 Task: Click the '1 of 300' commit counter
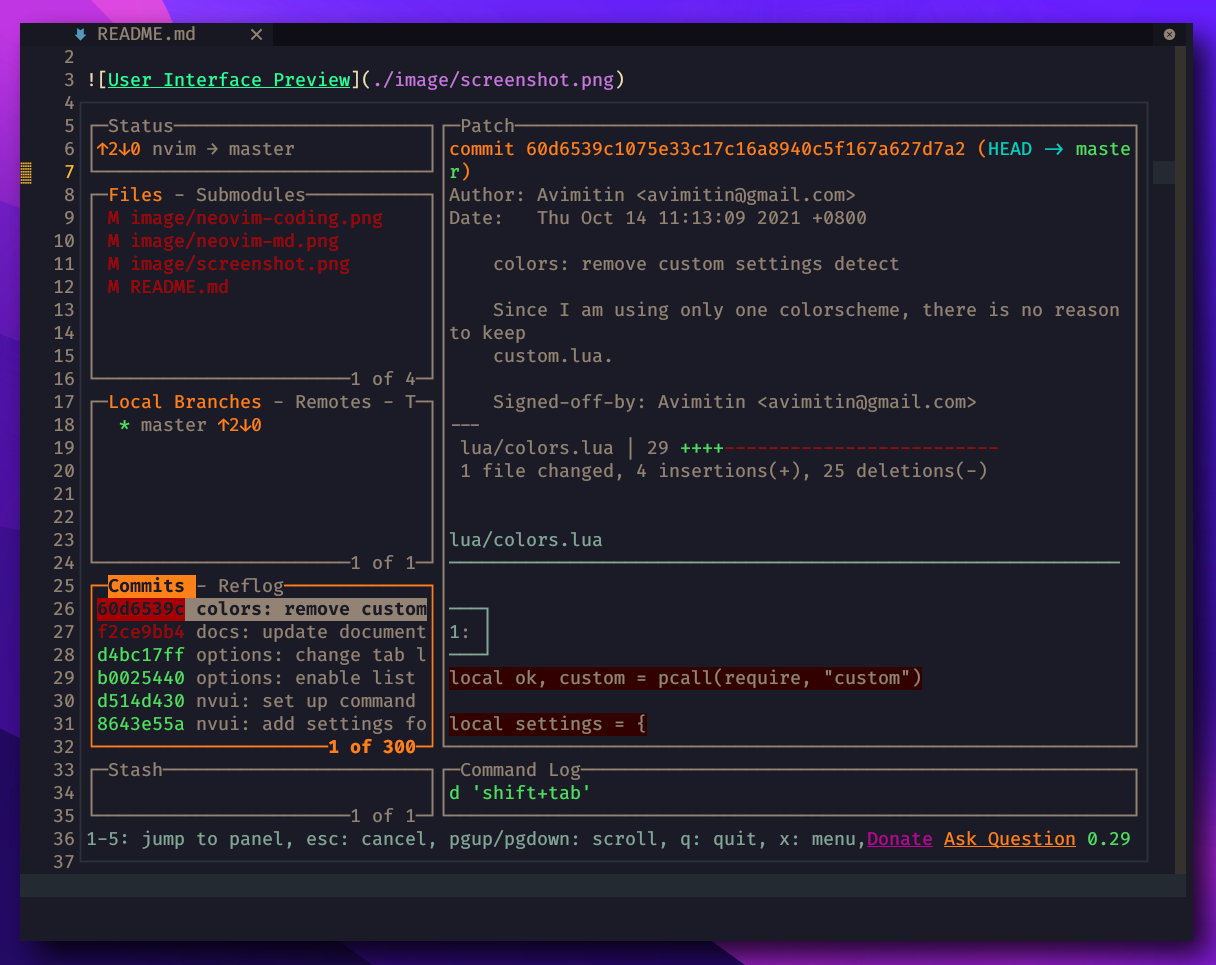click(372, 747)
